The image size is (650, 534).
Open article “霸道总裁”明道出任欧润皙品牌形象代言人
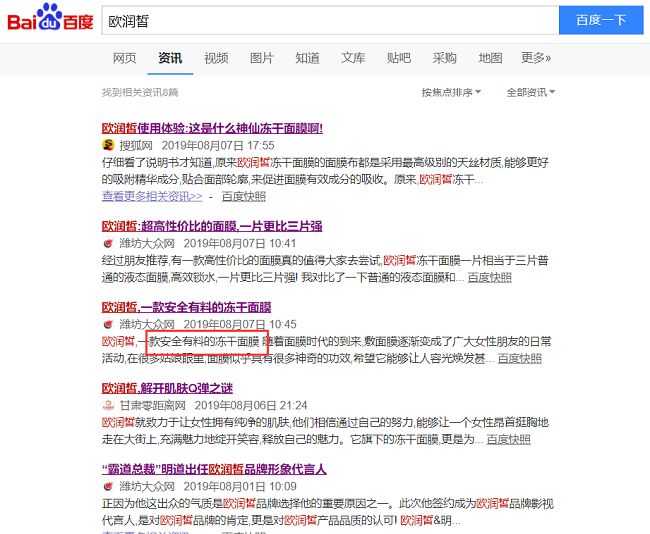214,469
